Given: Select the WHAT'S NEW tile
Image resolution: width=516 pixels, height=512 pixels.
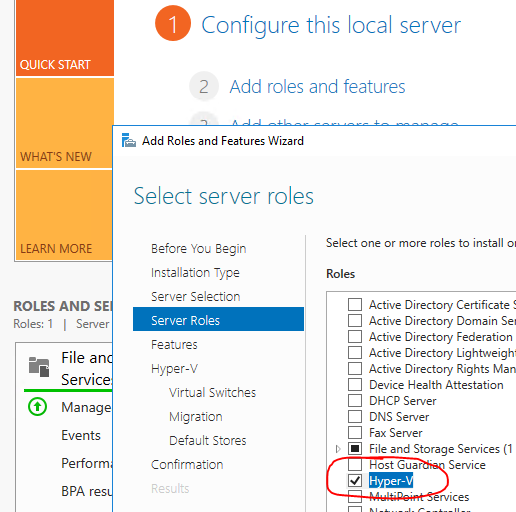Looking at the screenshot, I should [64, 123].
